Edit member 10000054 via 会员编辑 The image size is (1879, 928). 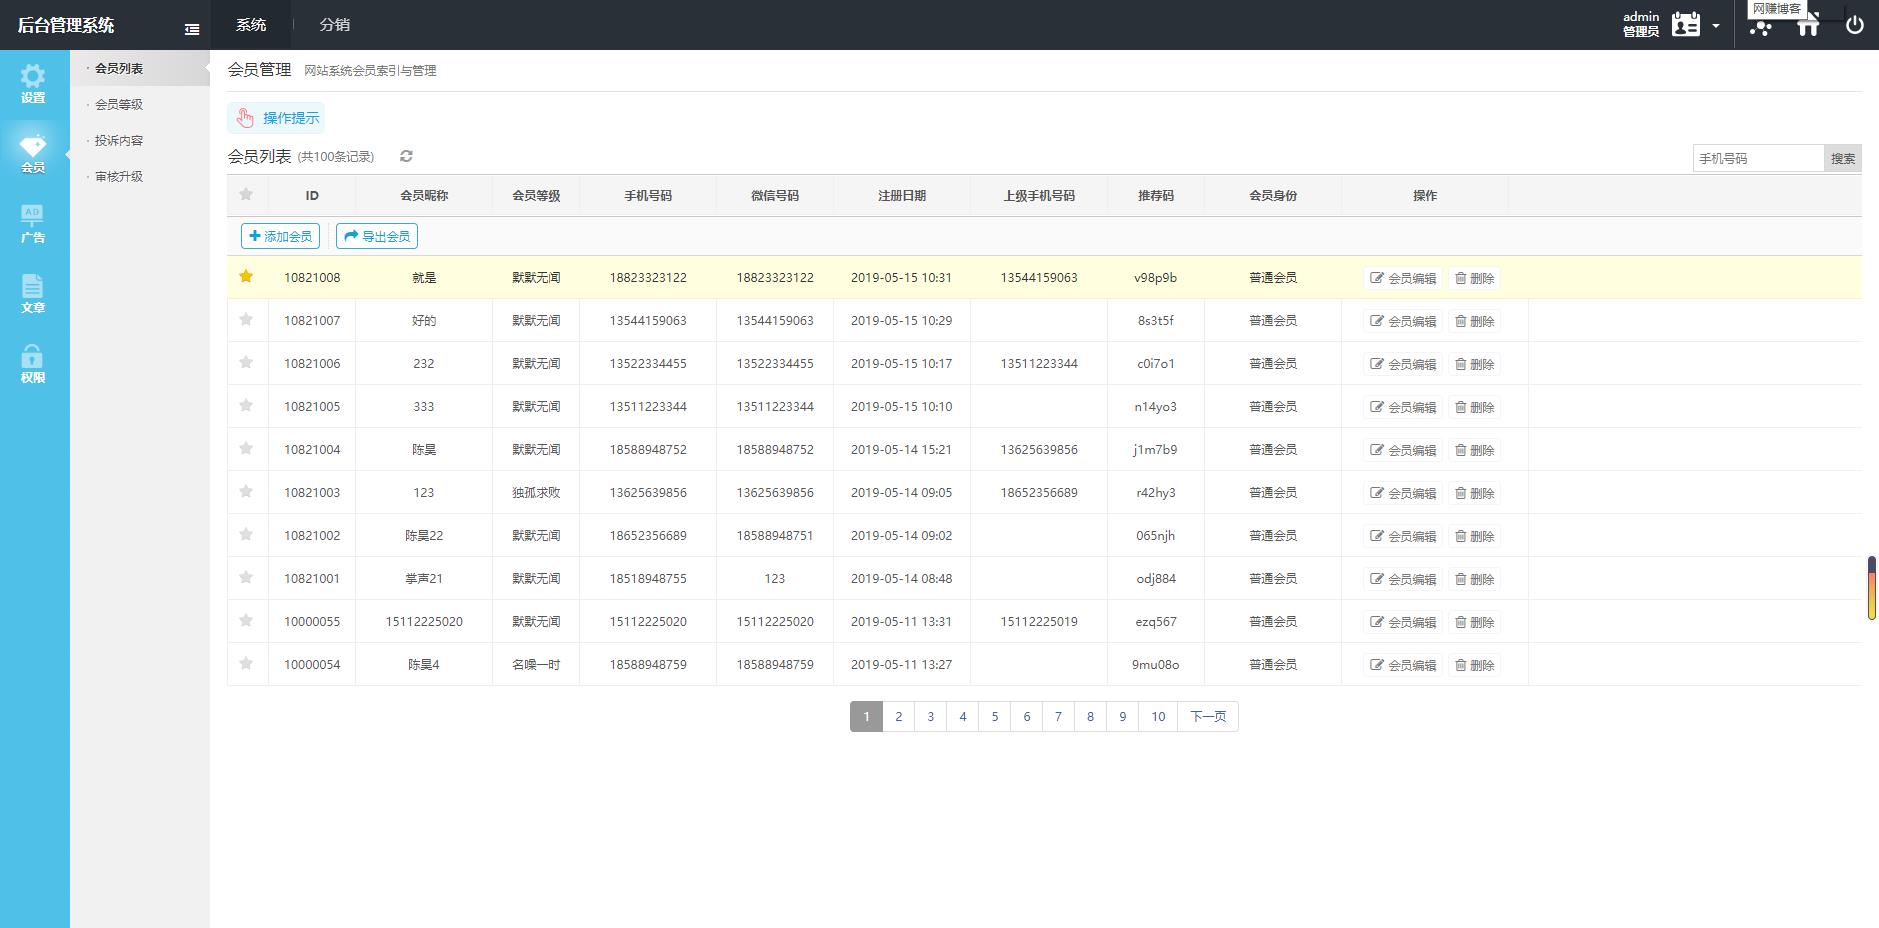pos(1403,665)
